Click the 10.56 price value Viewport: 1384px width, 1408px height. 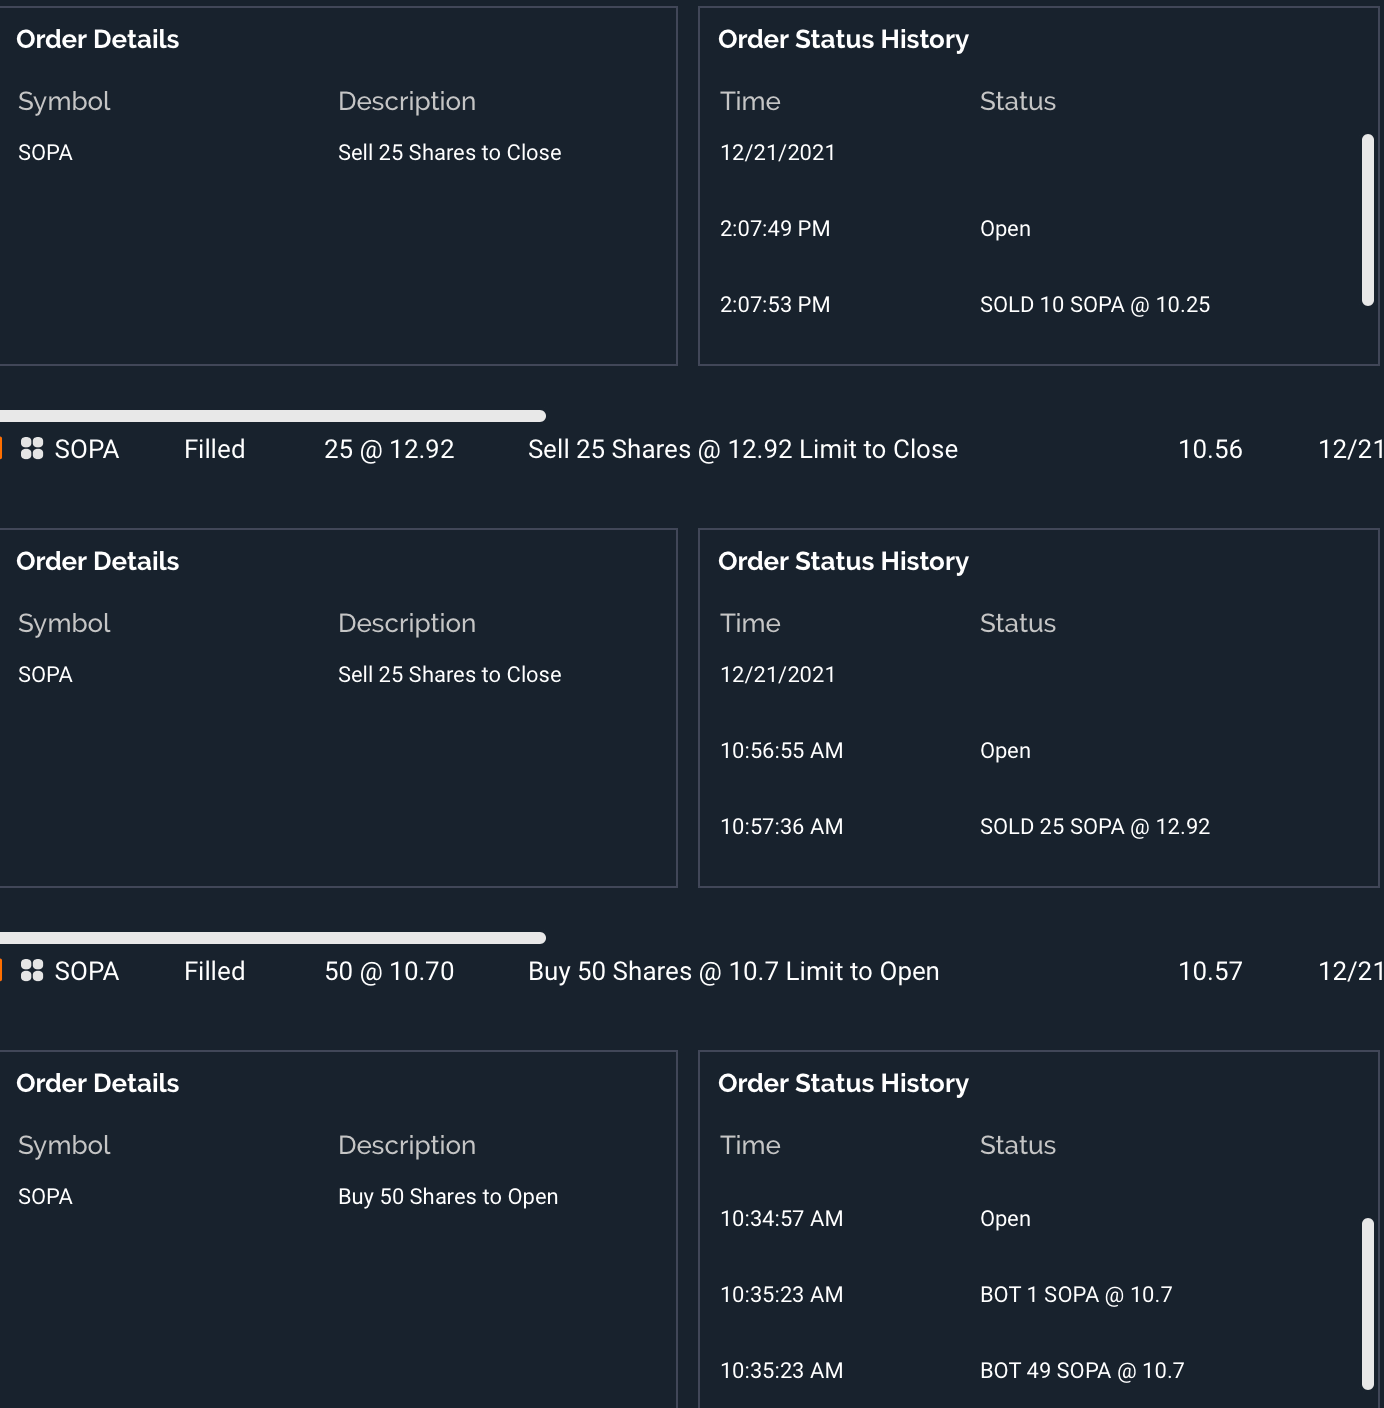point(1210,449)
